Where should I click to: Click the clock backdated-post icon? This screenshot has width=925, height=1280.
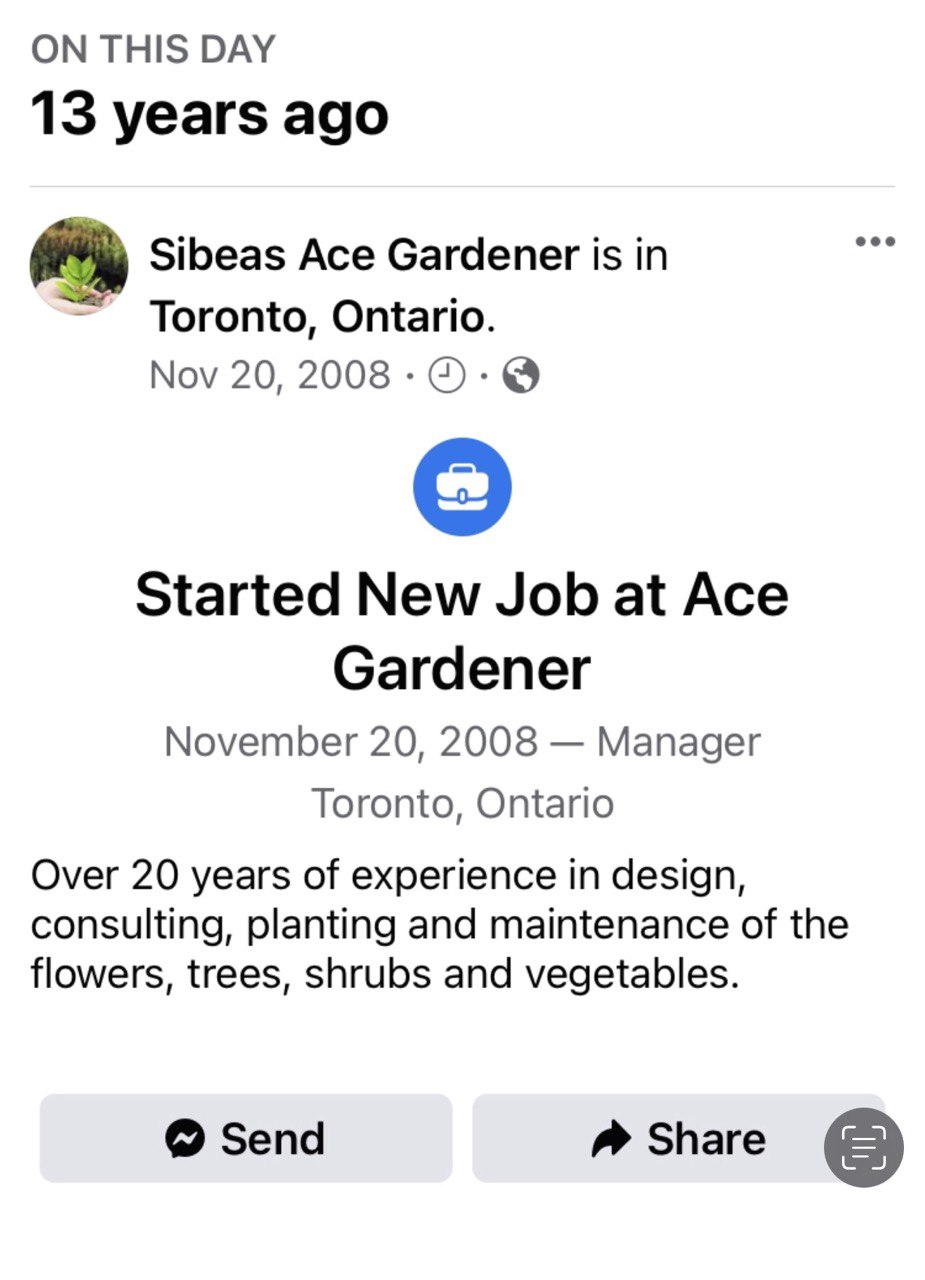447,376
